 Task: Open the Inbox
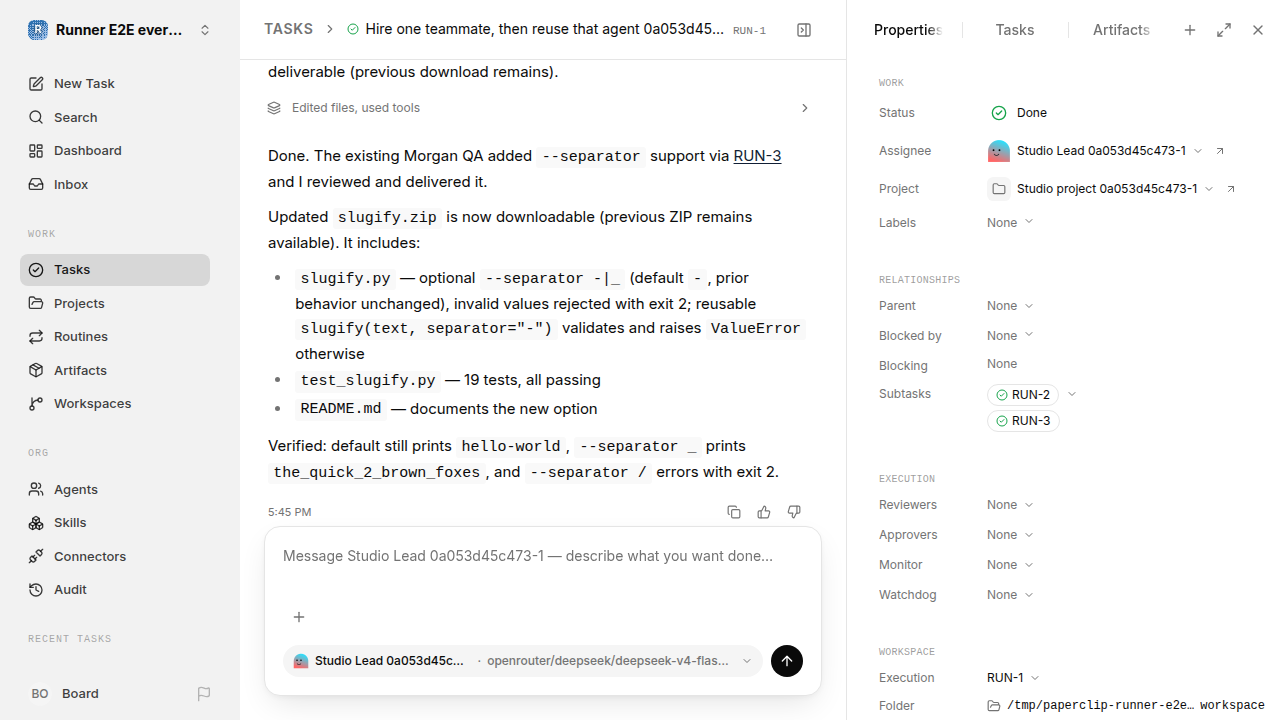(x=115, y=185)
